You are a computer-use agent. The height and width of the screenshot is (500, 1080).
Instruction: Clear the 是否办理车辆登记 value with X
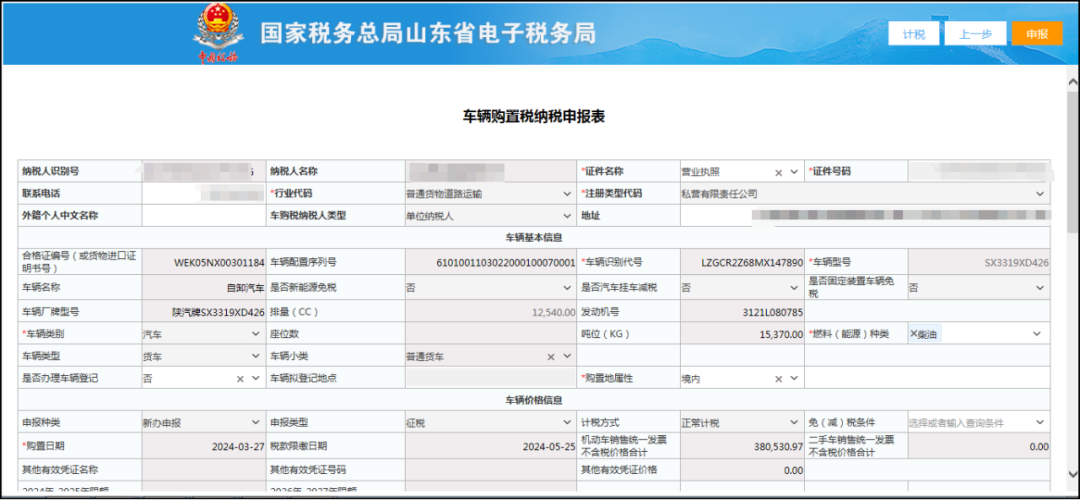tap(240, 379)
